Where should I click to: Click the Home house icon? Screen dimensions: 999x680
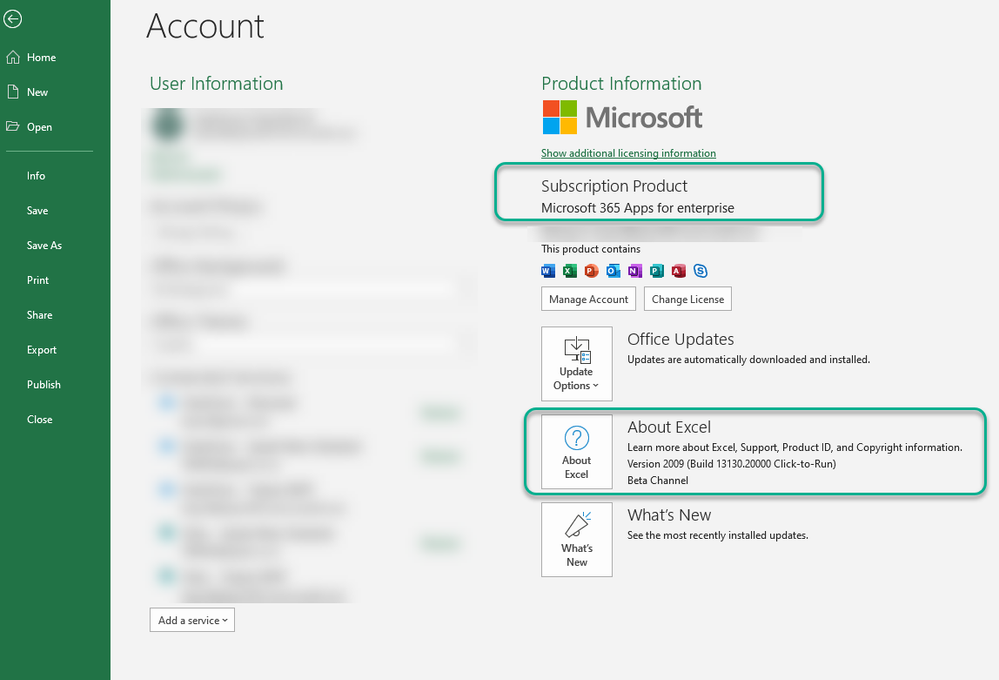[13, 57]
